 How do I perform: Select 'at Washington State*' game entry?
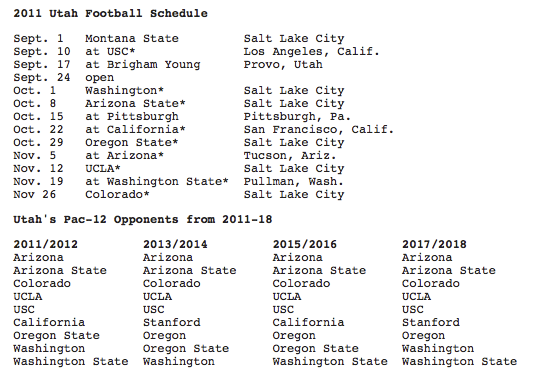point(157,182)
